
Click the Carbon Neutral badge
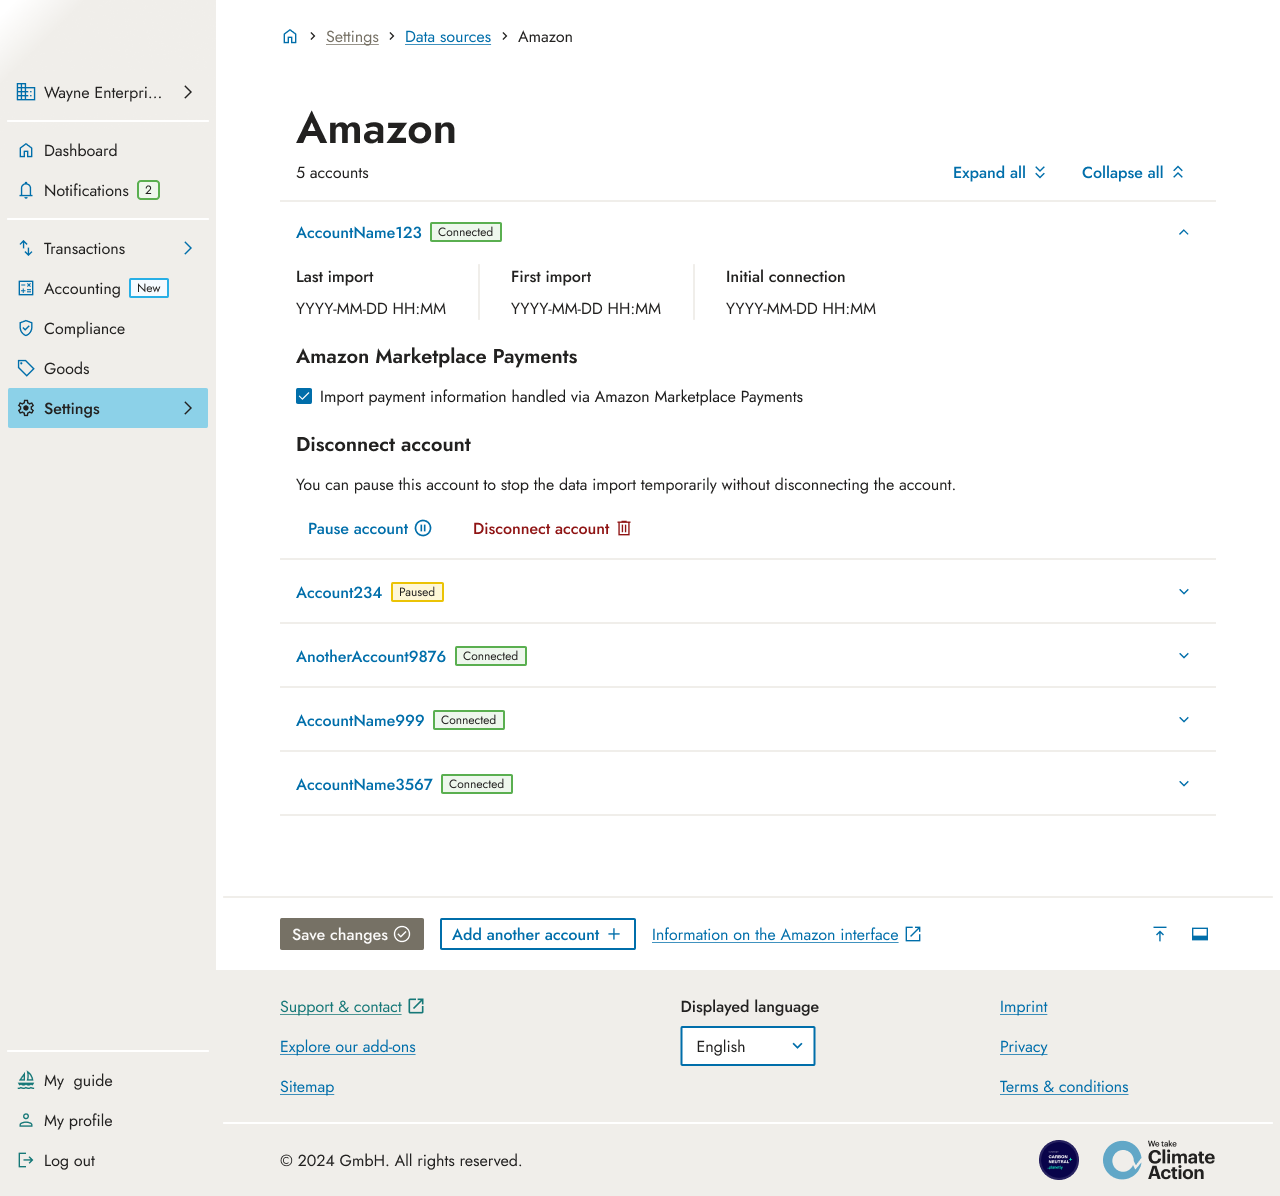click(1059, 1160)
